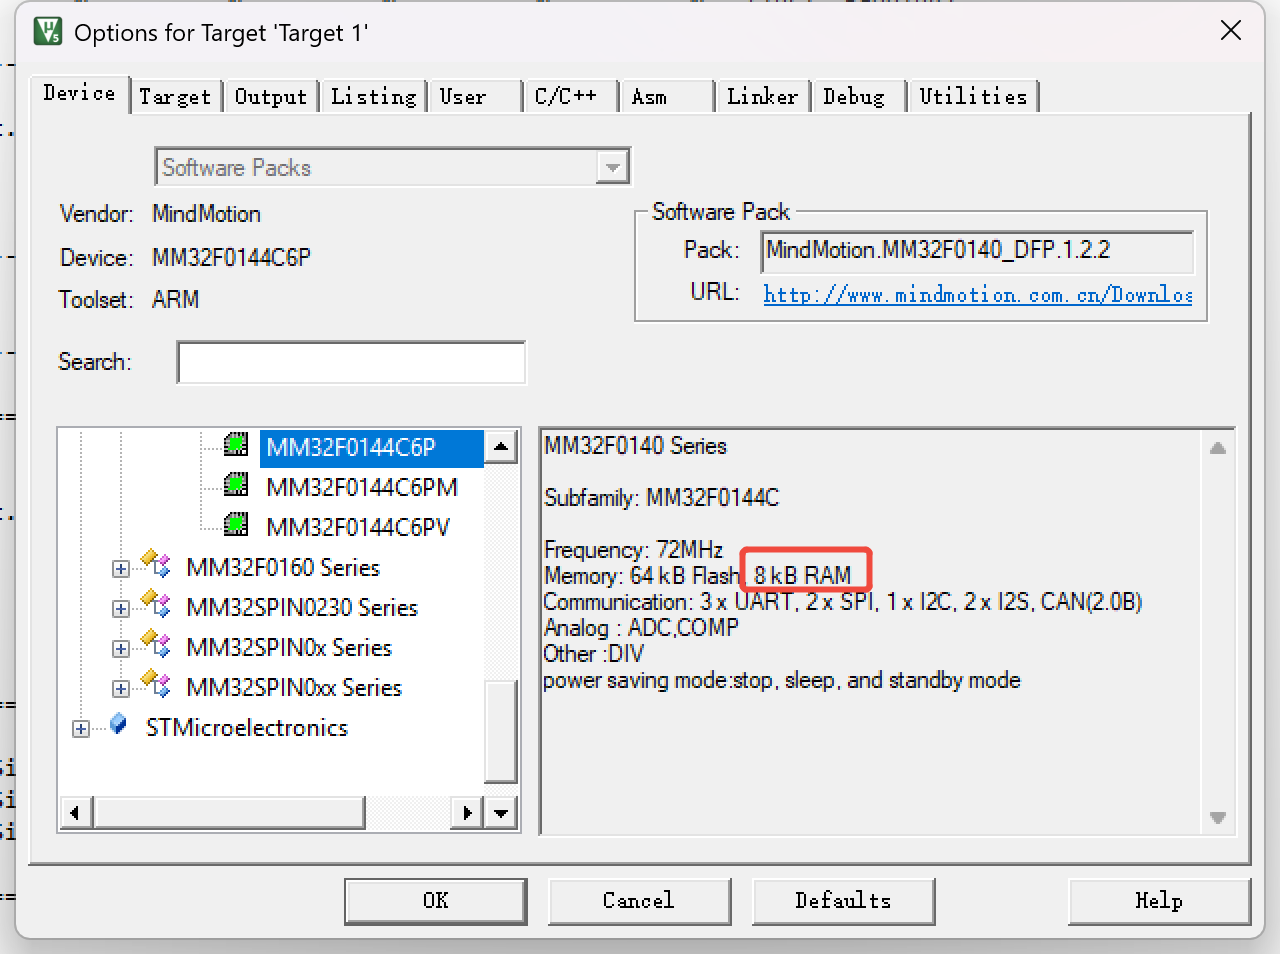Select the MM32SPIN0x Series tree item

289,648
